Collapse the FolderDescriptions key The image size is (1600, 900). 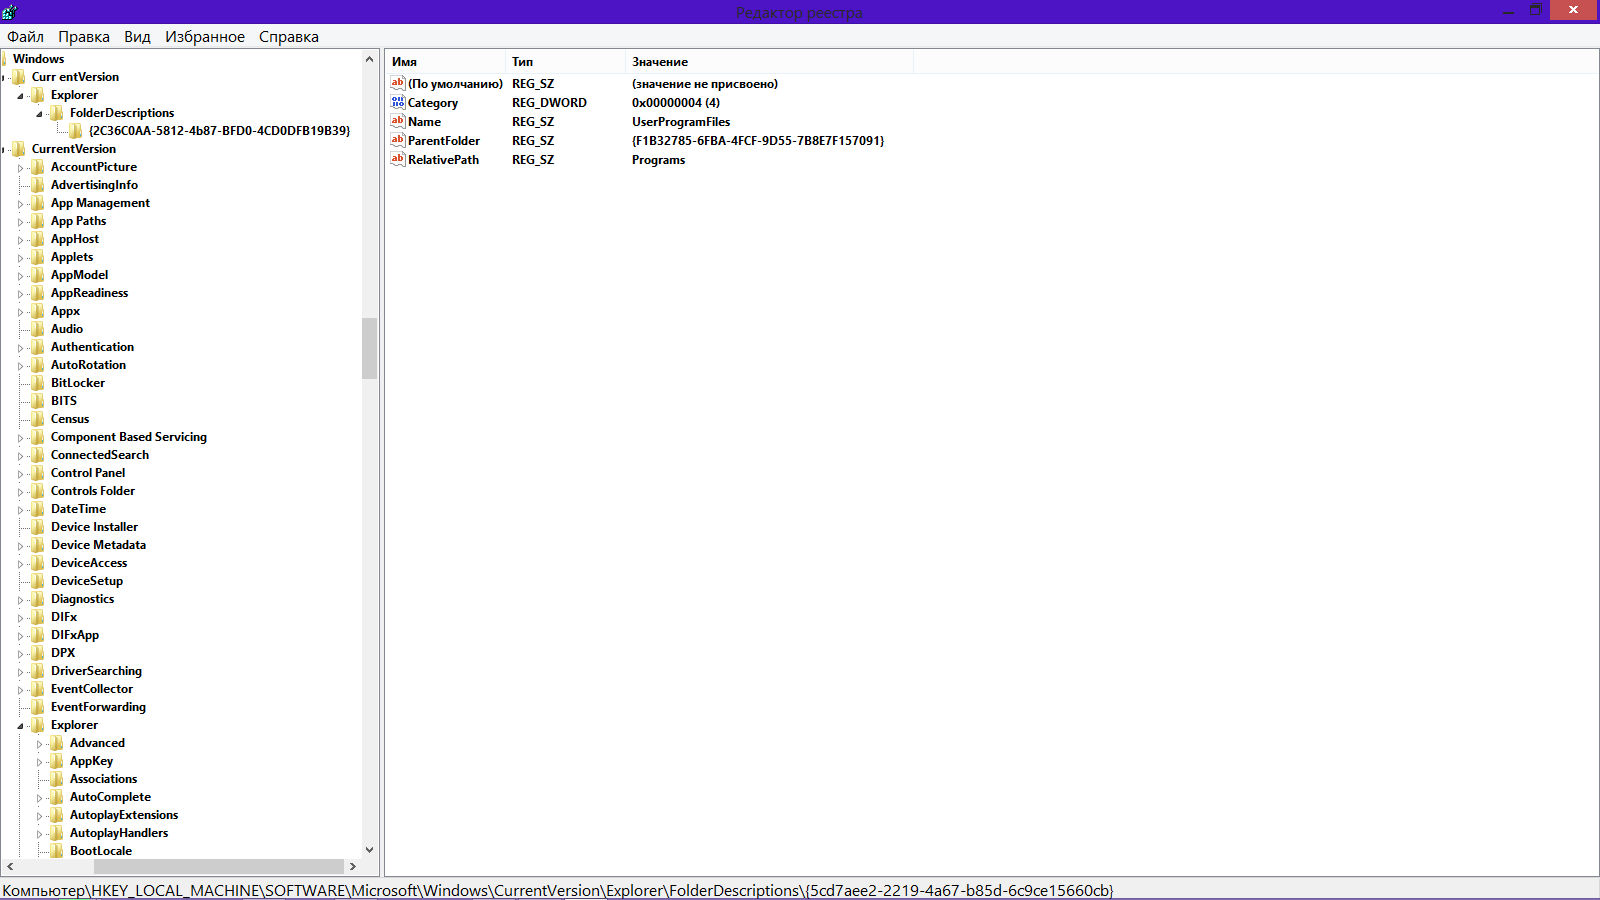[x=39, y=114]
